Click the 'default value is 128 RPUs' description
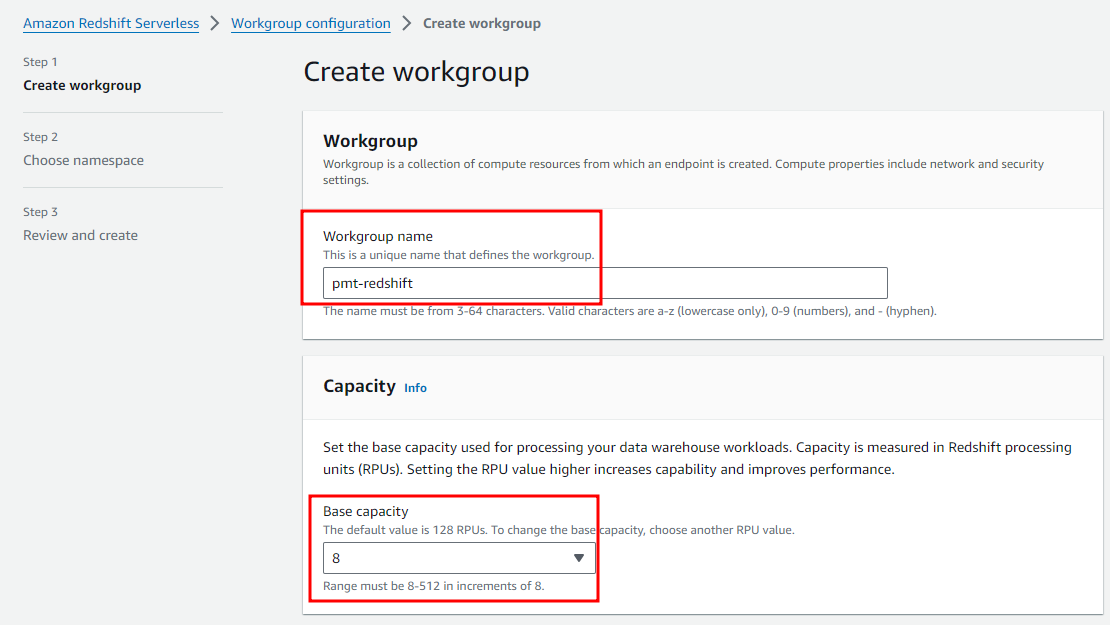 (x=559, y=530)
